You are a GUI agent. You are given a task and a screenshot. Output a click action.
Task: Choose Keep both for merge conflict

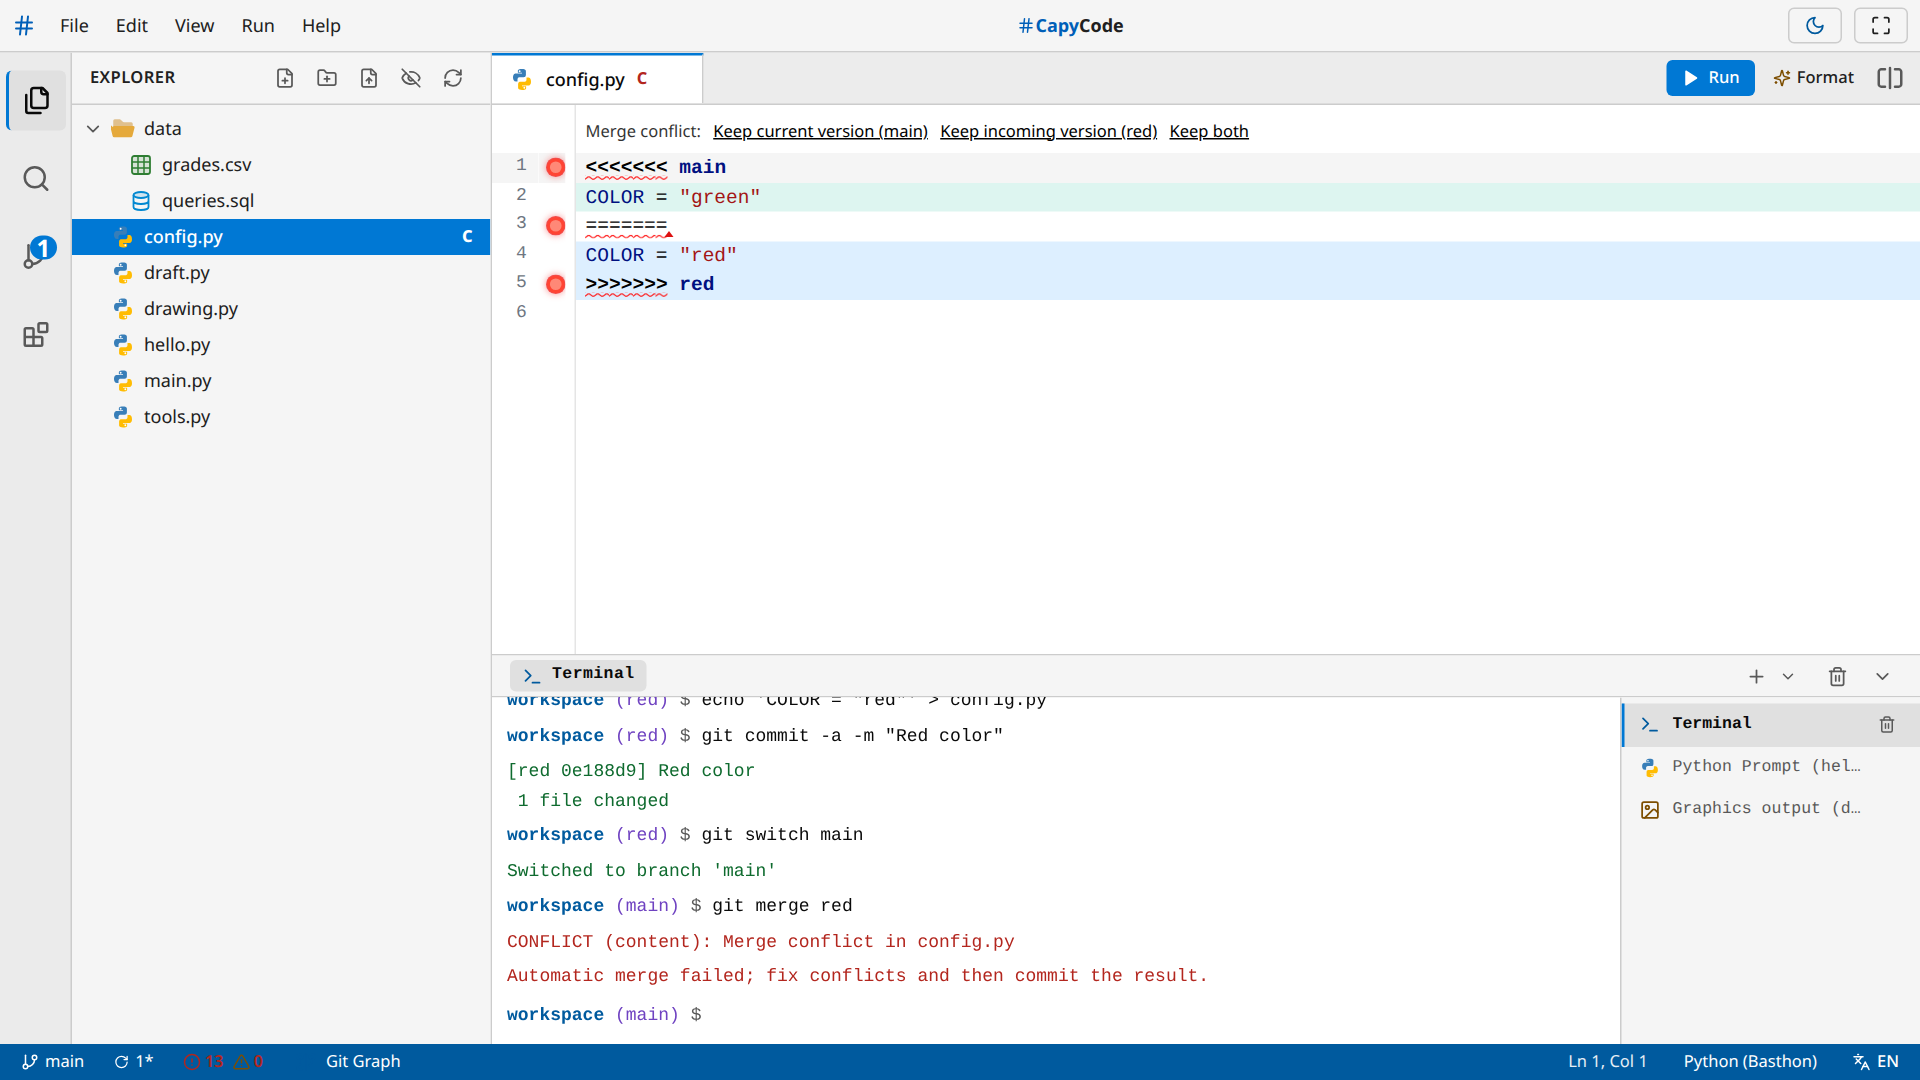pyautogui.click(x=1209, y=131)
